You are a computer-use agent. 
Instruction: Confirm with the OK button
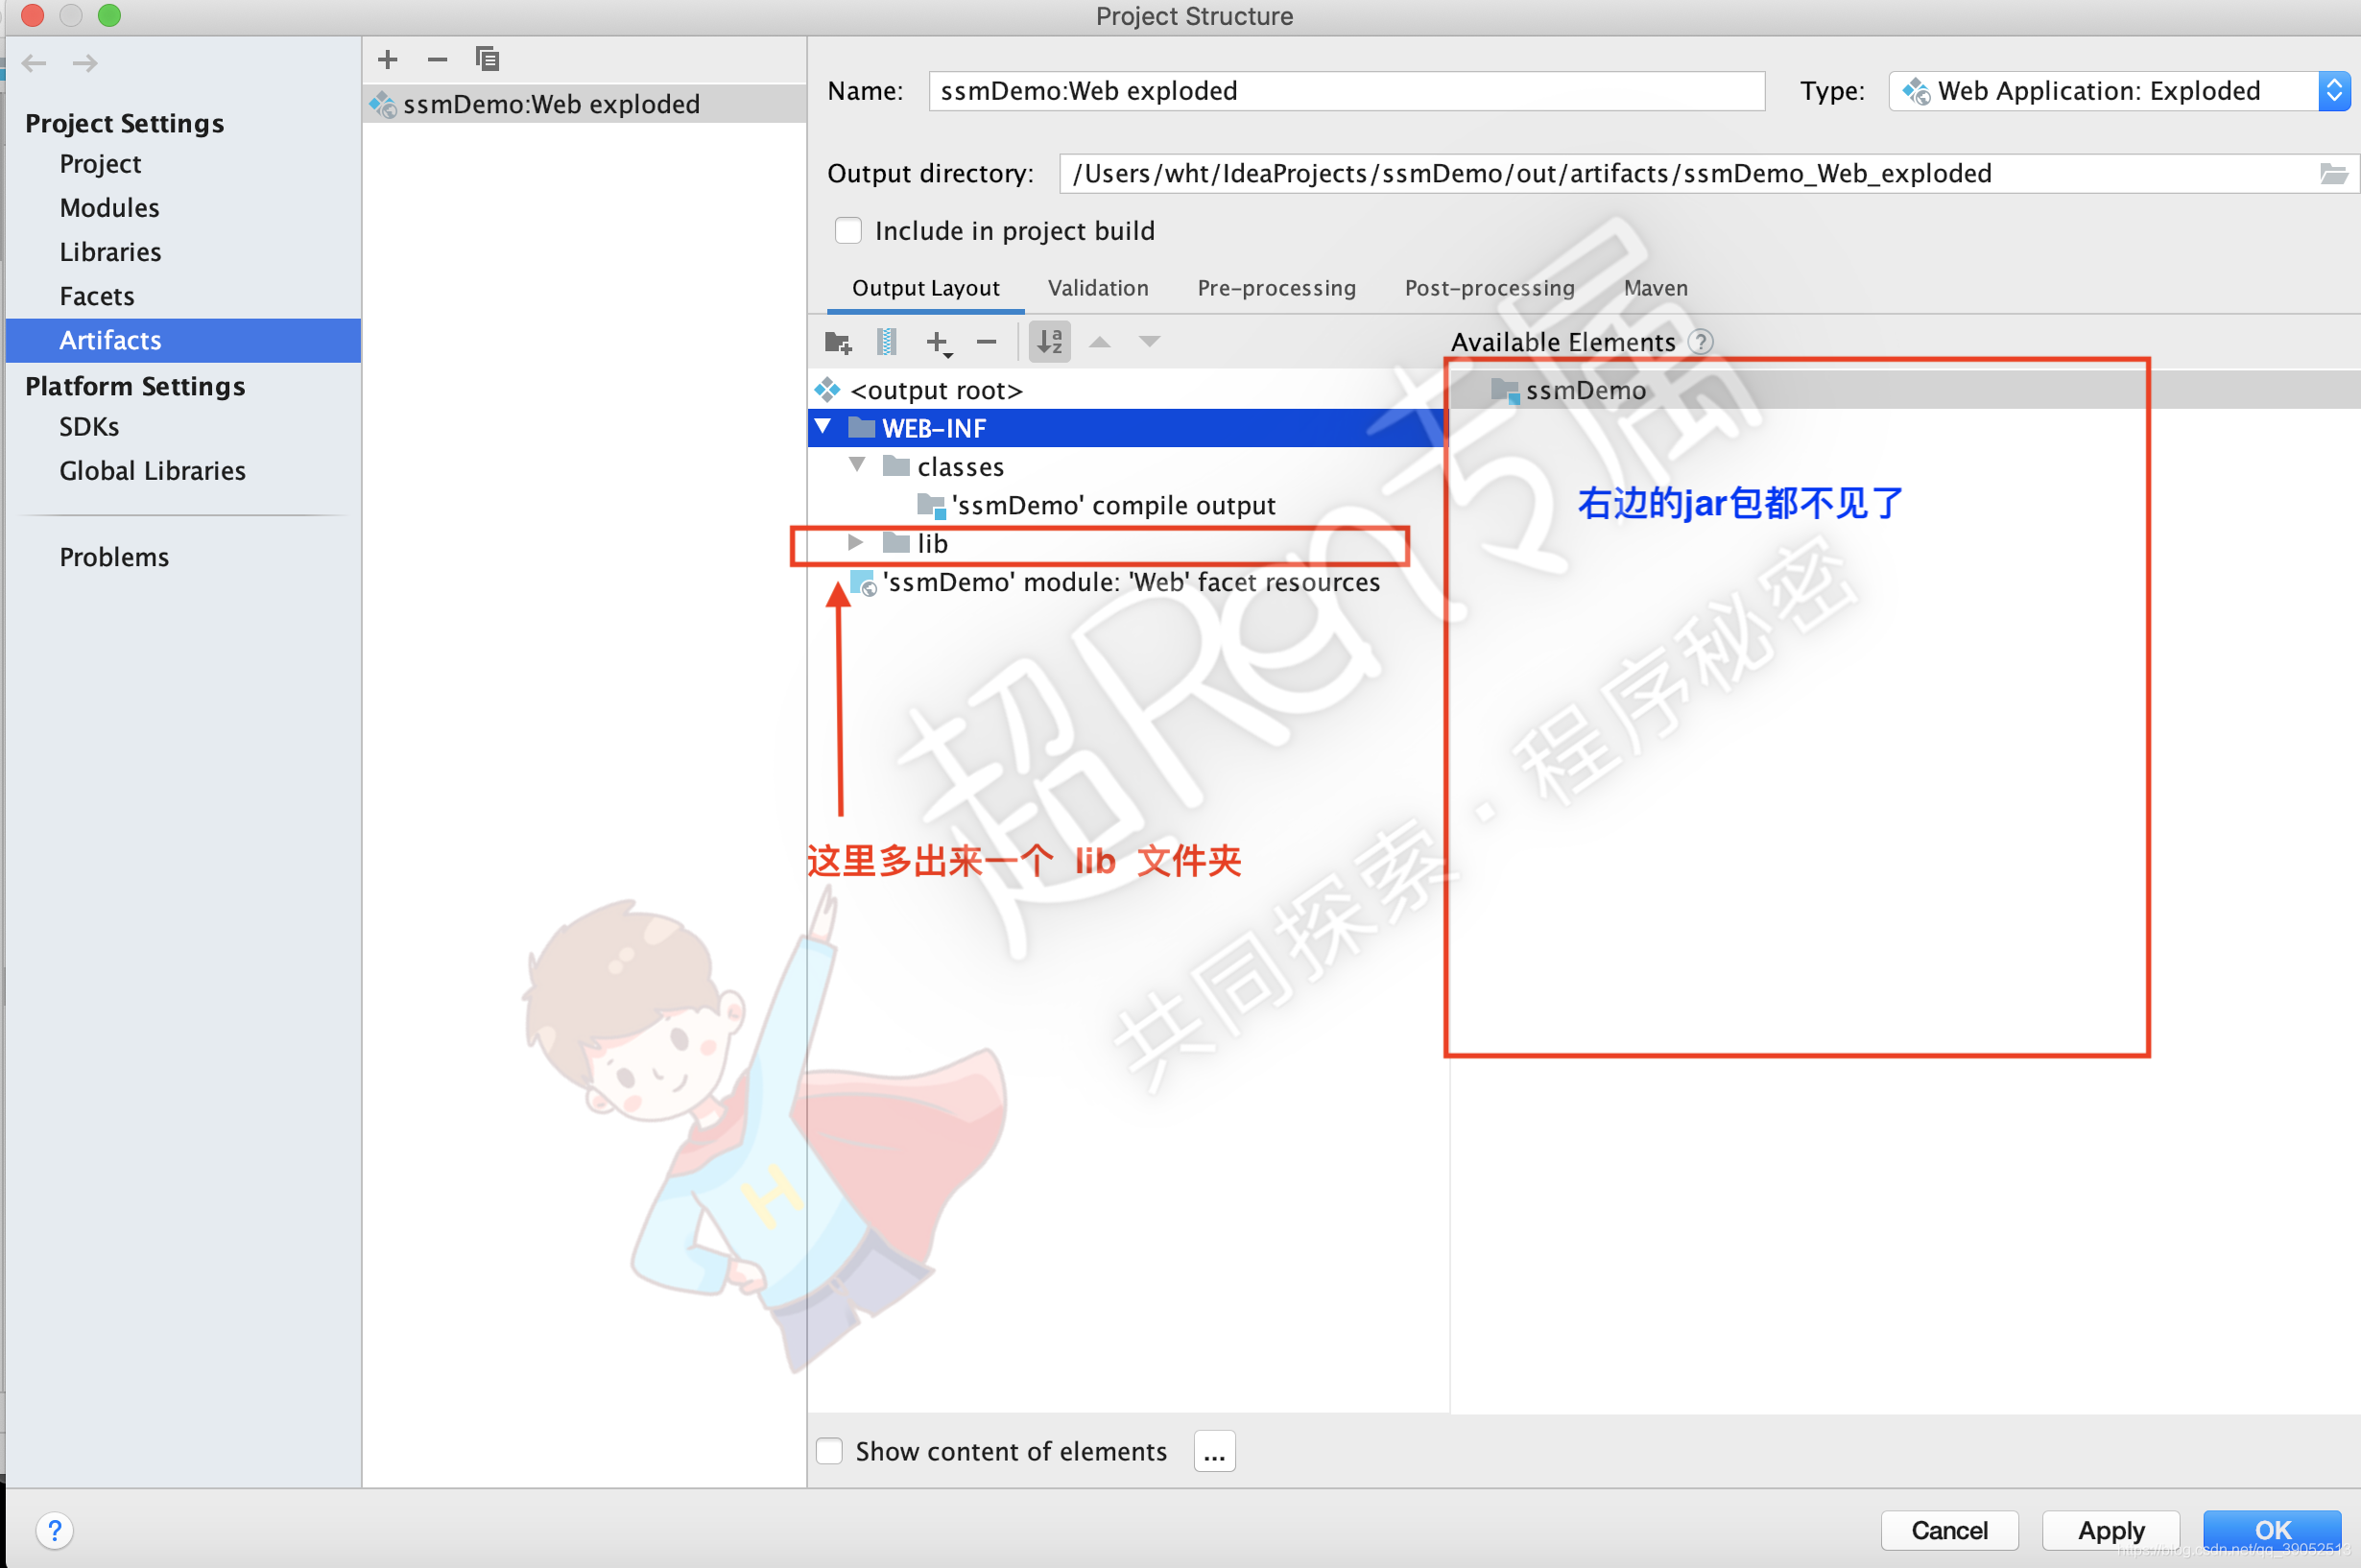[x=2272, y=1530]
